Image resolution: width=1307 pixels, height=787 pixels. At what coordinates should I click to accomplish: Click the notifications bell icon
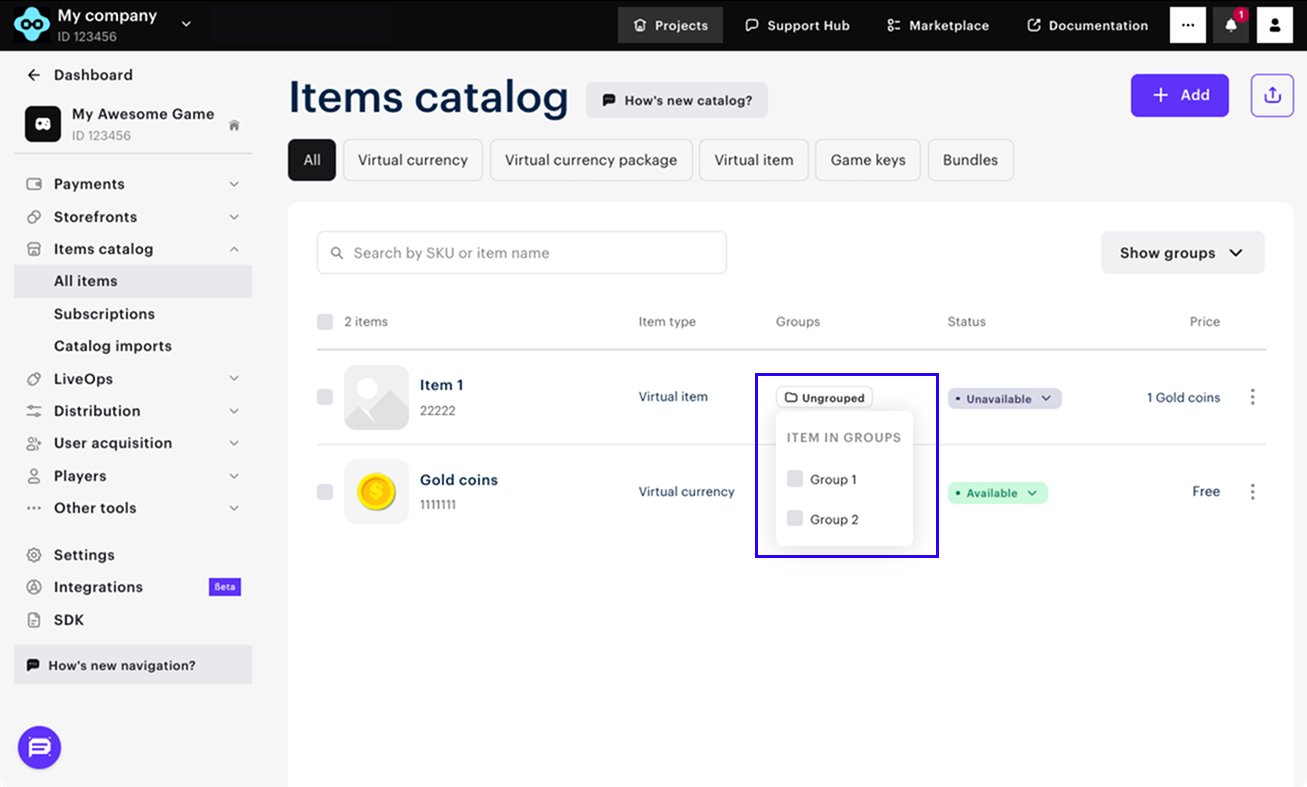point(1231,26)
